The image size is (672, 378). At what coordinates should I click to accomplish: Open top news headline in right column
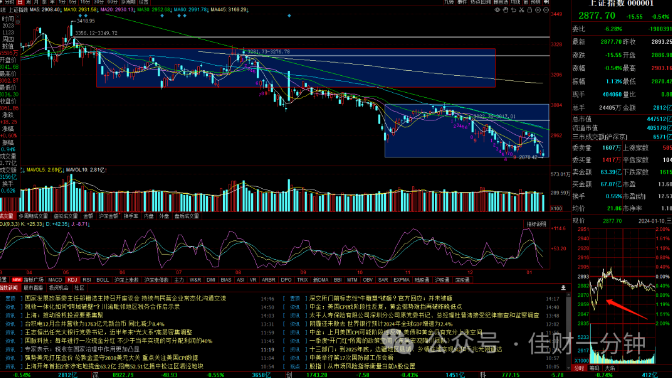point(381,298)
